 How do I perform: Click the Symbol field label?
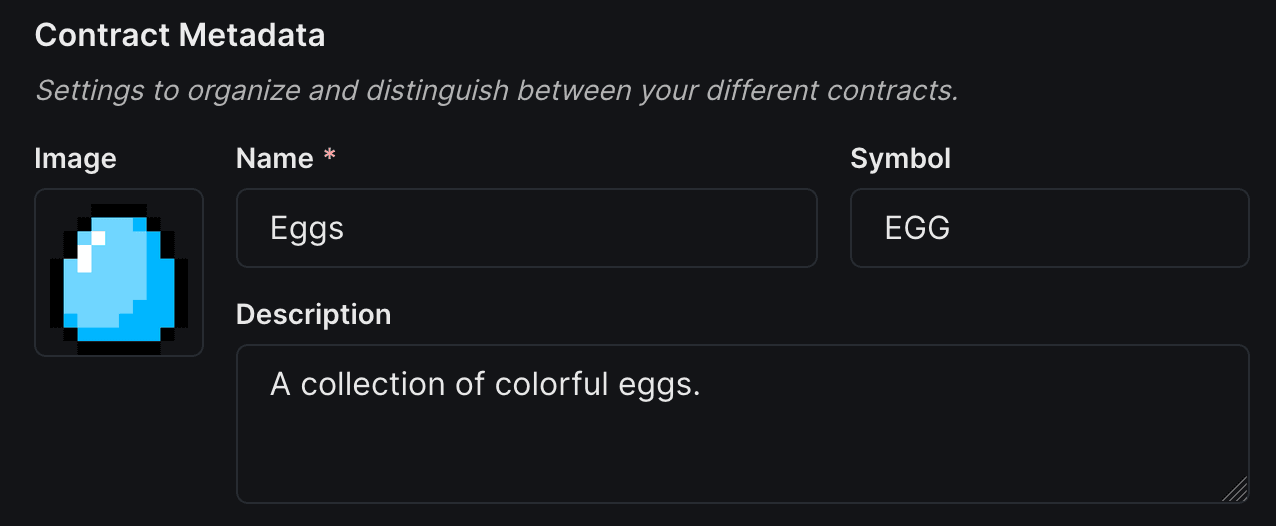coord(900,158)
